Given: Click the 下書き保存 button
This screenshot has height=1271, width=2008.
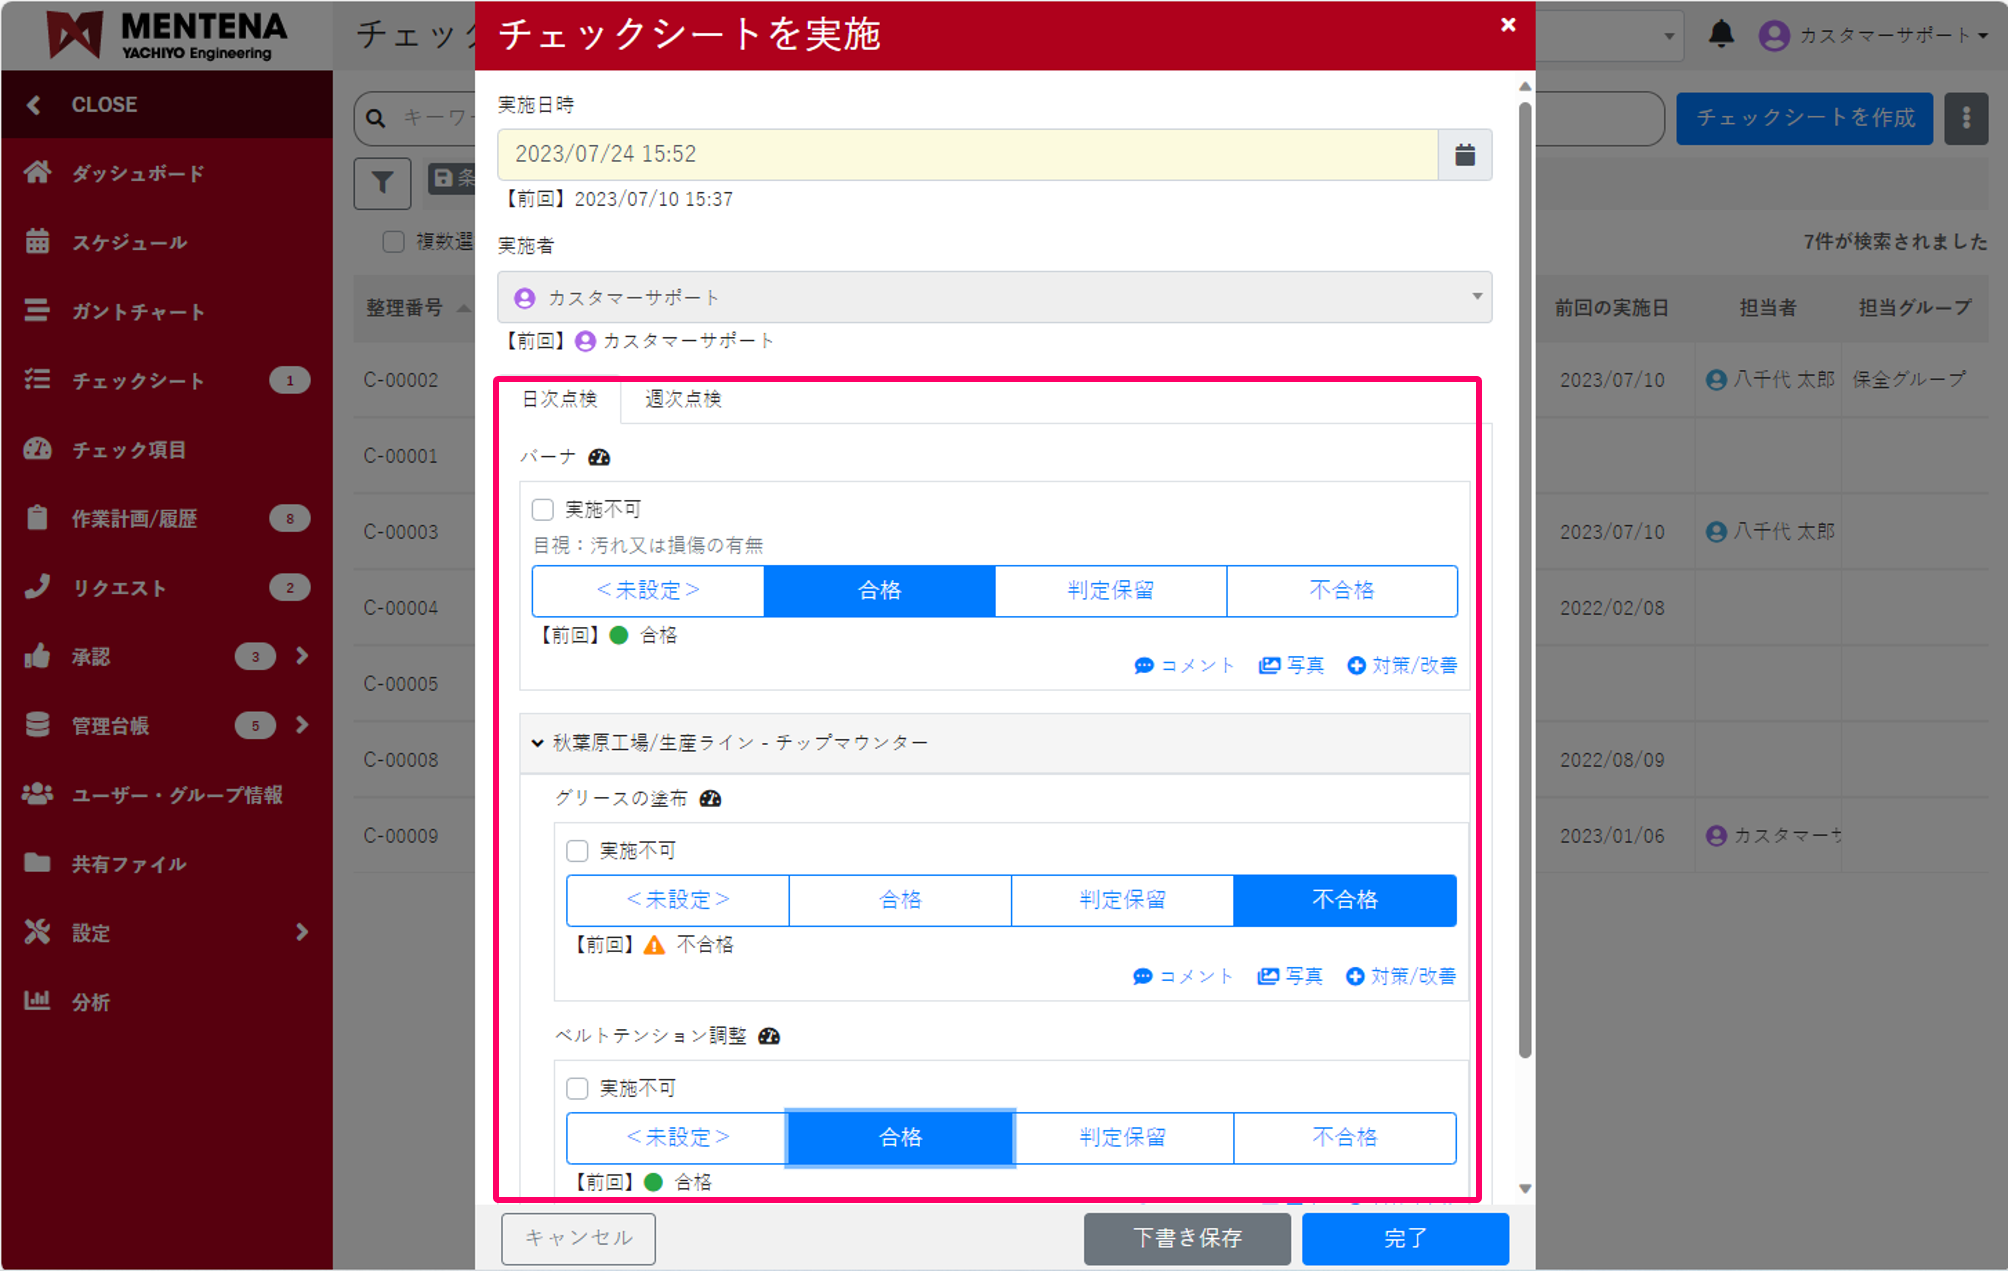Looking at the screenshot, I should pos(1187,1238).
